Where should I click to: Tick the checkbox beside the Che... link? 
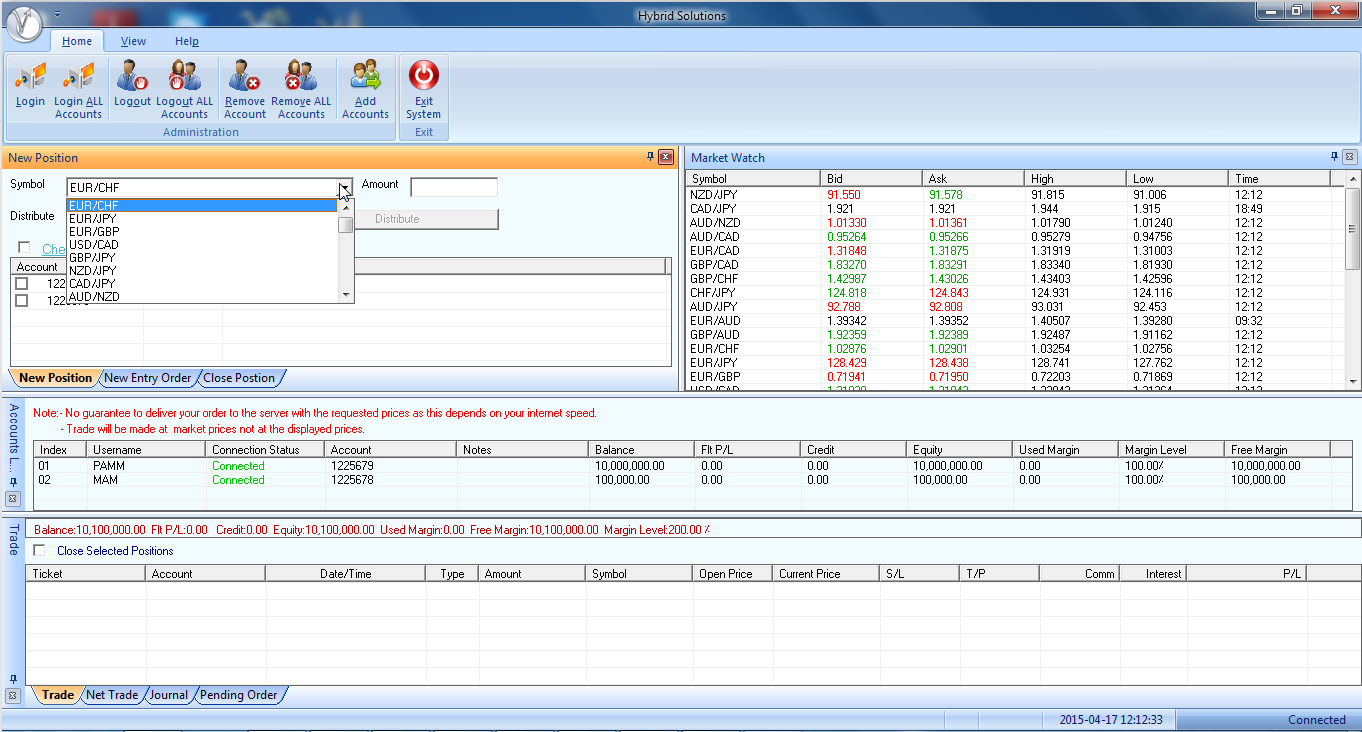[x=24, y=248]
